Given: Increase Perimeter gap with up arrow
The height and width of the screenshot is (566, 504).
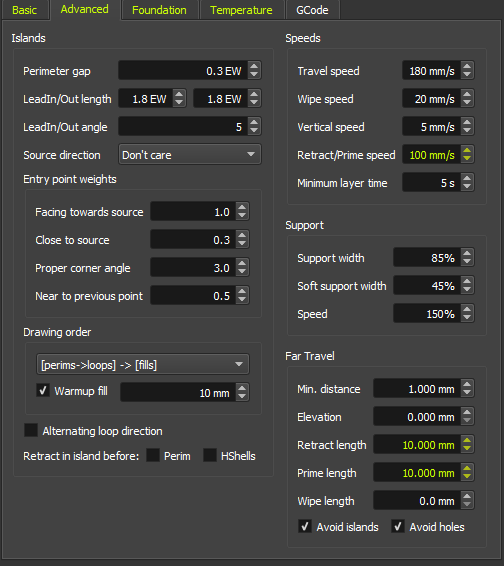Looking at the screenshot, I should [x=254, y=66].
